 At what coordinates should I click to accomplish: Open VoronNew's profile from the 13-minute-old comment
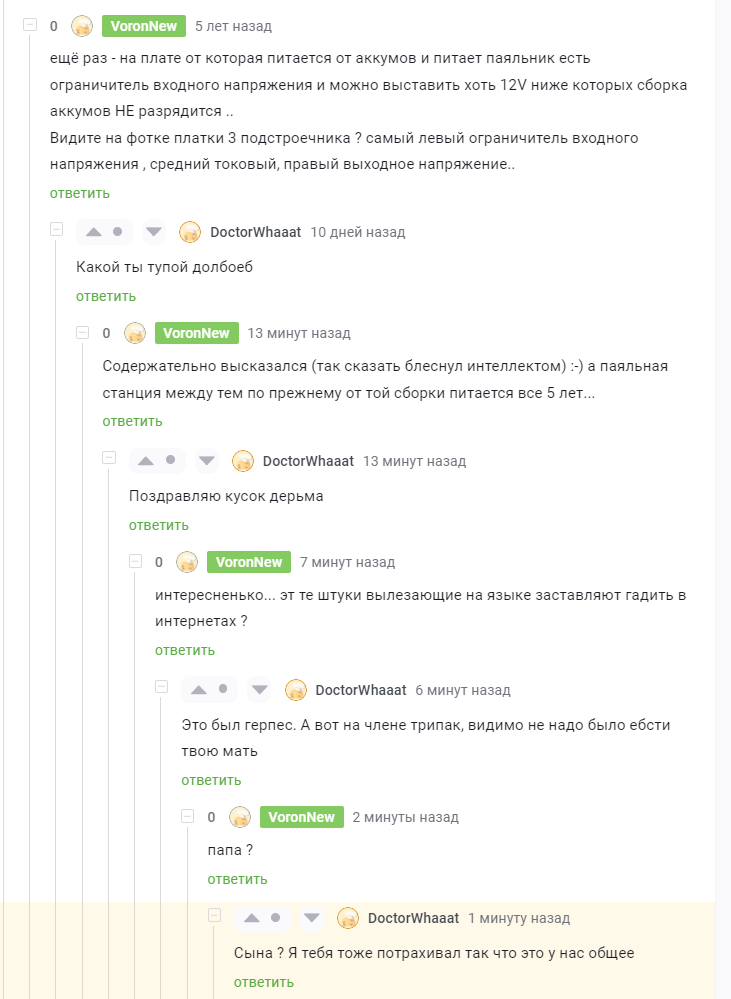(x=196, y=333)
